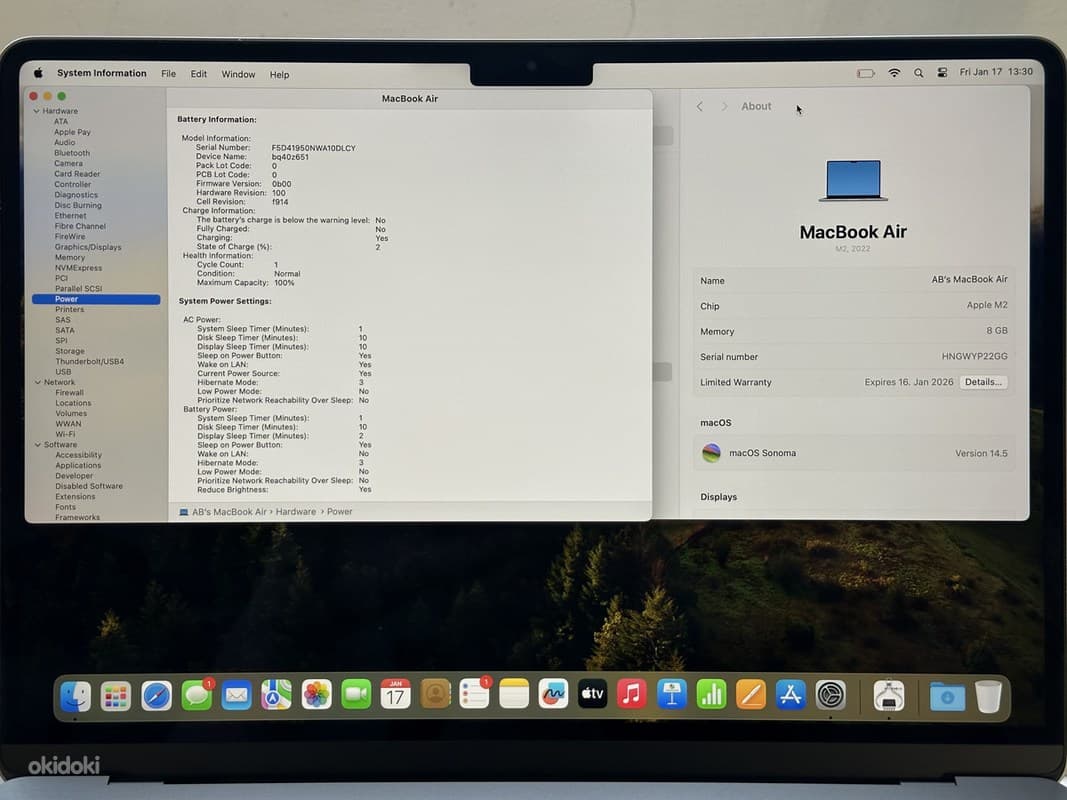The width and height of the screenshot is (1067, 800).
Task: Open System Settings from the Dock
Action: [x=831, y=695]
